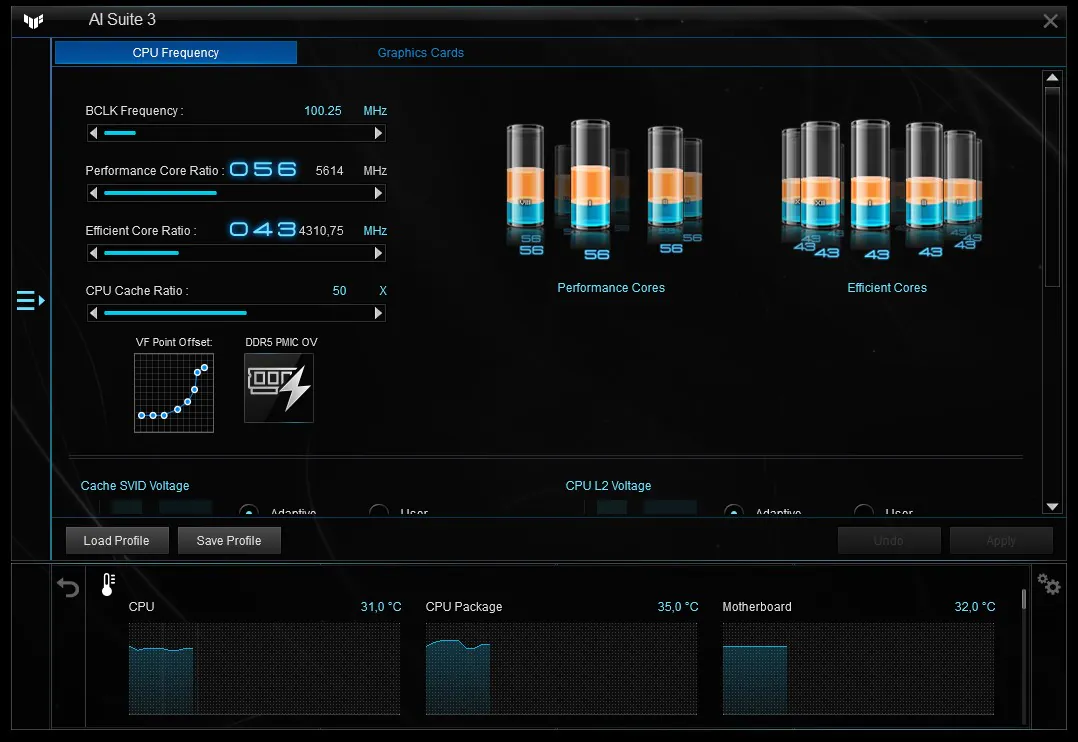Click the Motherboard 32,0 °C reading
This screenshot has height=742, width=1078.
[x=975, y=607]
